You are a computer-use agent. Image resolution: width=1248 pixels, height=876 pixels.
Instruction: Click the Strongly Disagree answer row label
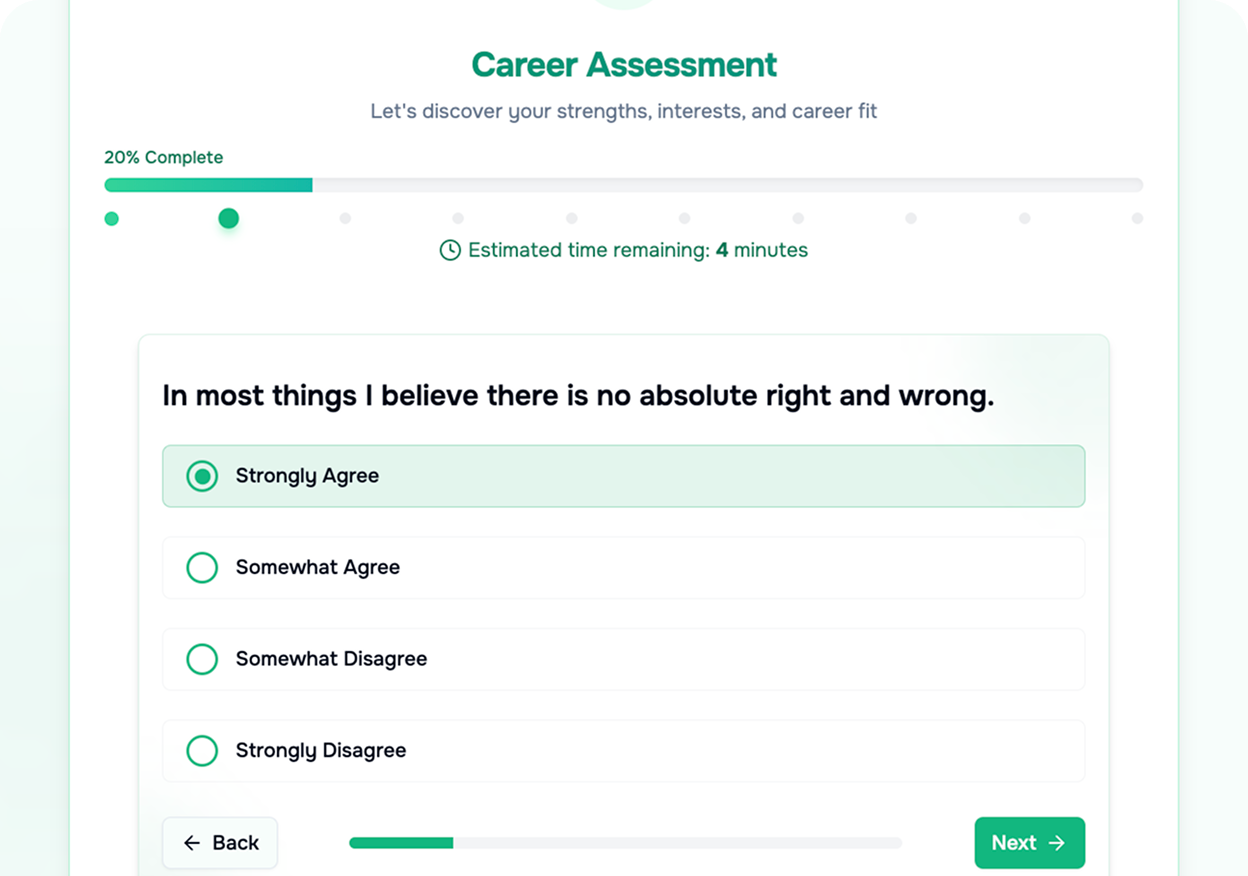(x=321, y=750)
